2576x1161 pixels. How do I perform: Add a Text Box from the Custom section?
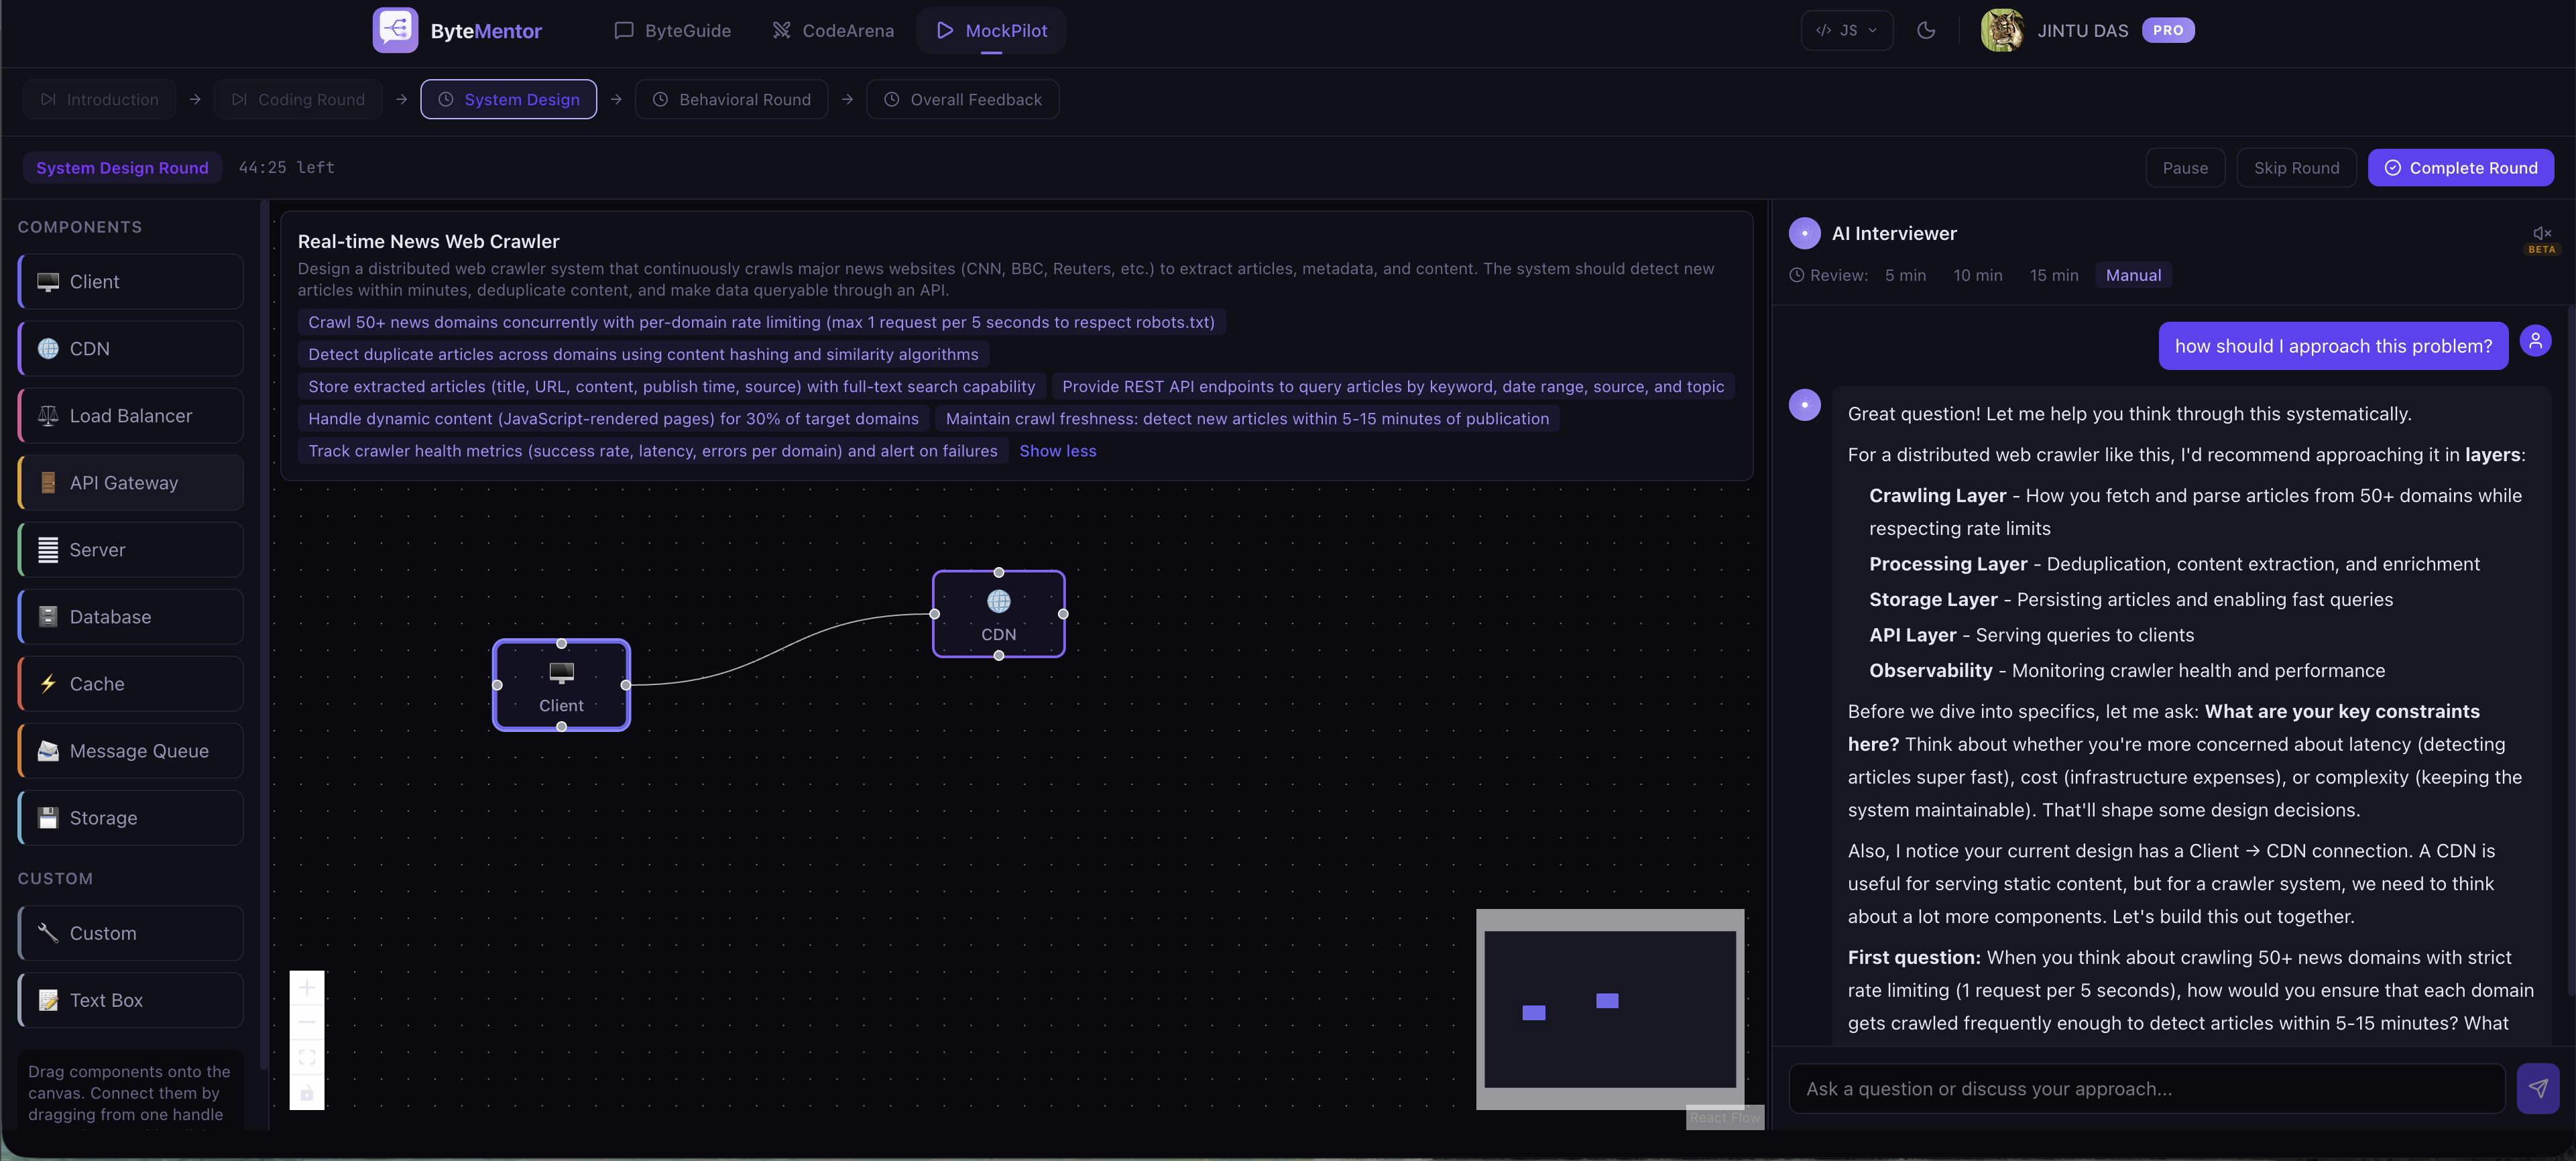[x=129, y=999]
